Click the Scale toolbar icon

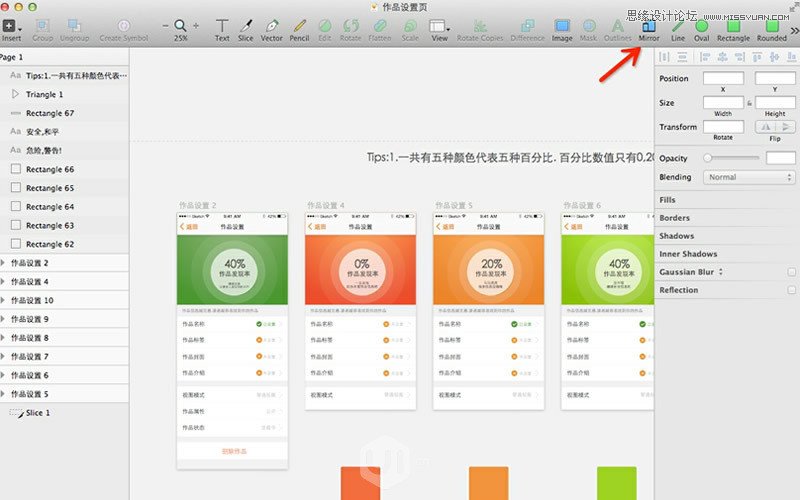pos(410,26)
